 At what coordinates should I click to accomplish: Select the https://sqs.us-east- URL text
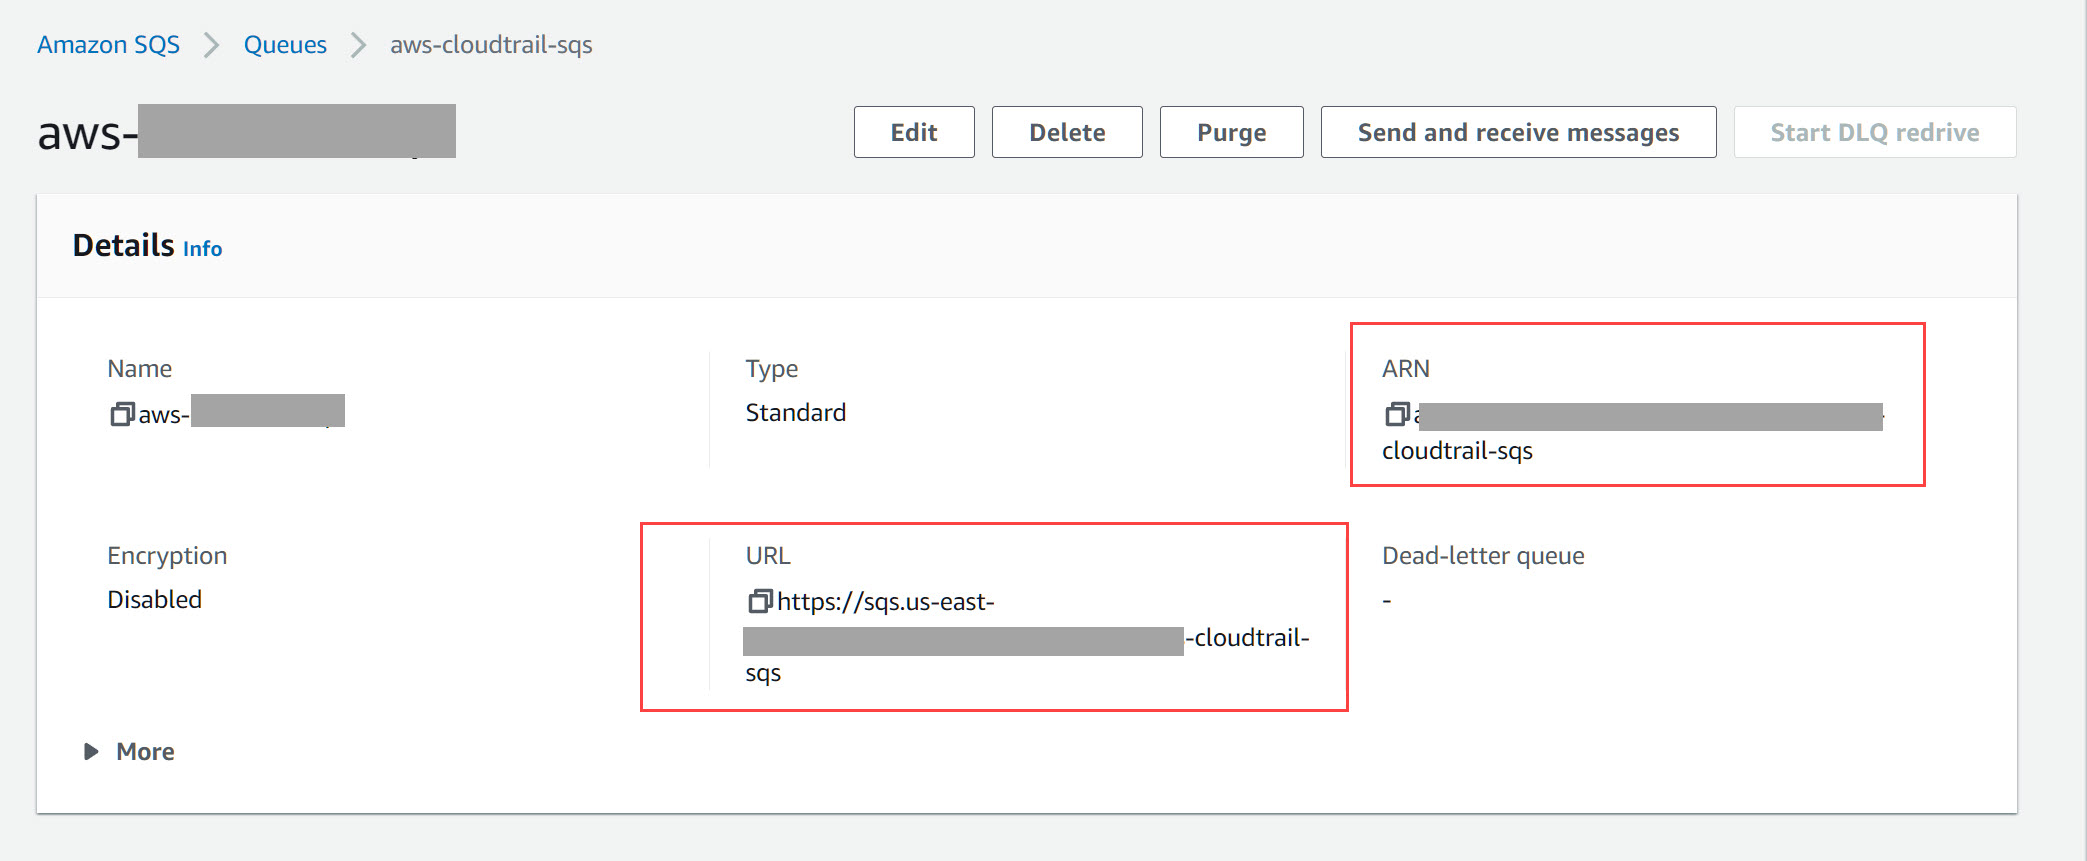(x=885, y=602)
